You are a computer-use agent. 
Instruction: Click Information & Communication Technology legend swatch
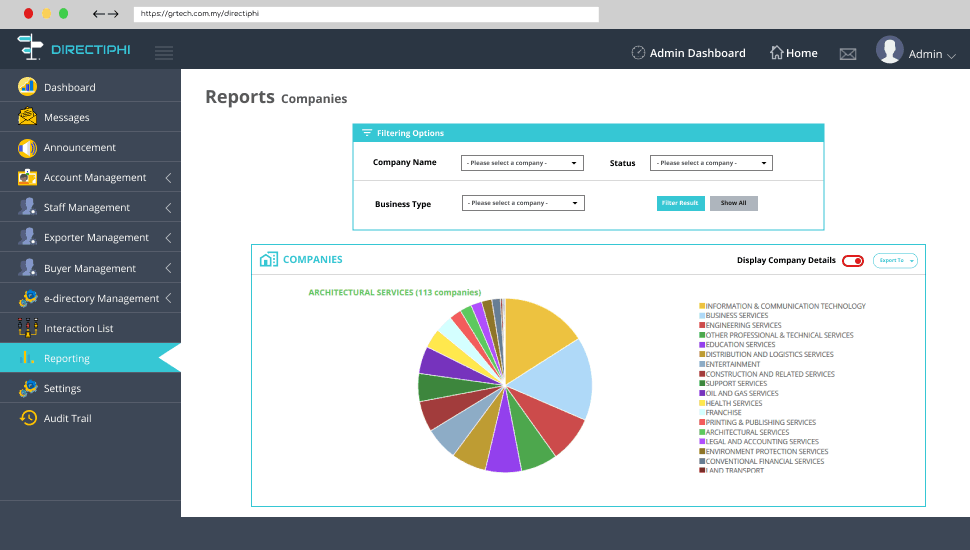(702, 306)
